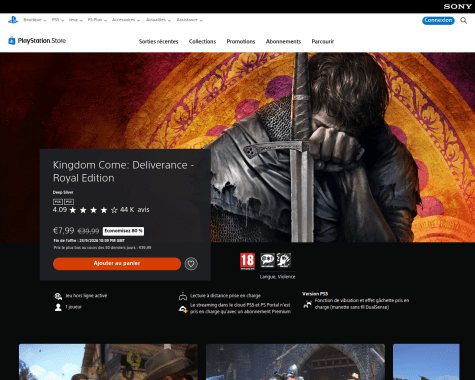Expand the PS5 dropdown menu

point(58,20)
